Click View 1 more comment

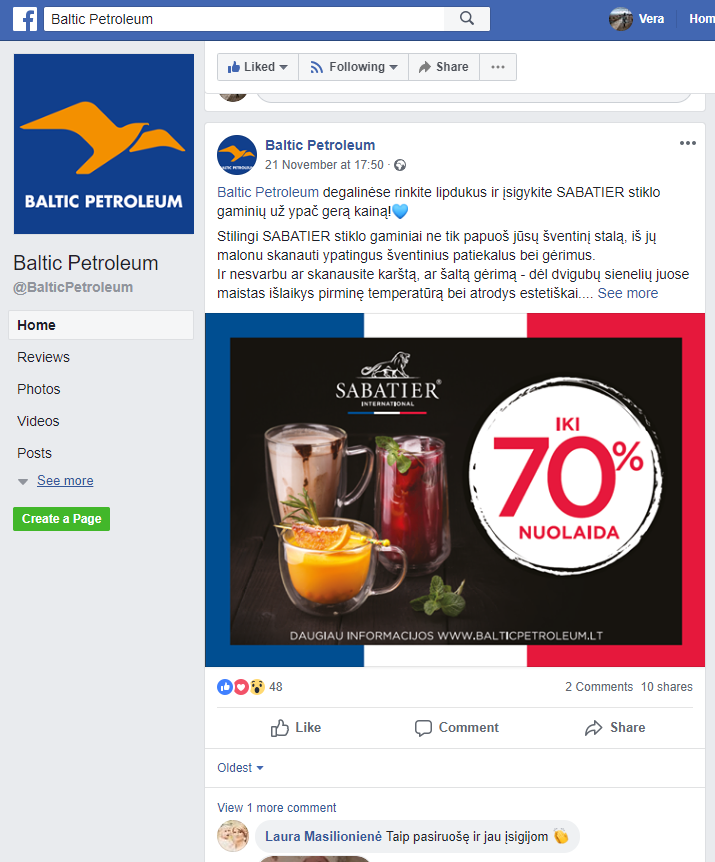coord(276,808)
